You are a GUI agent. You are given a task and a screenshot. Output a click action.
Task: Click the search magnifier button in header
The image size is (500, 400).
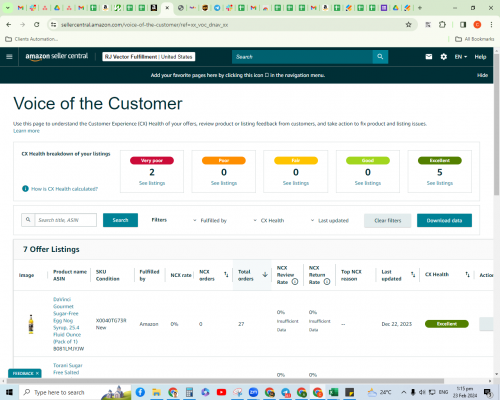point(380,57)
